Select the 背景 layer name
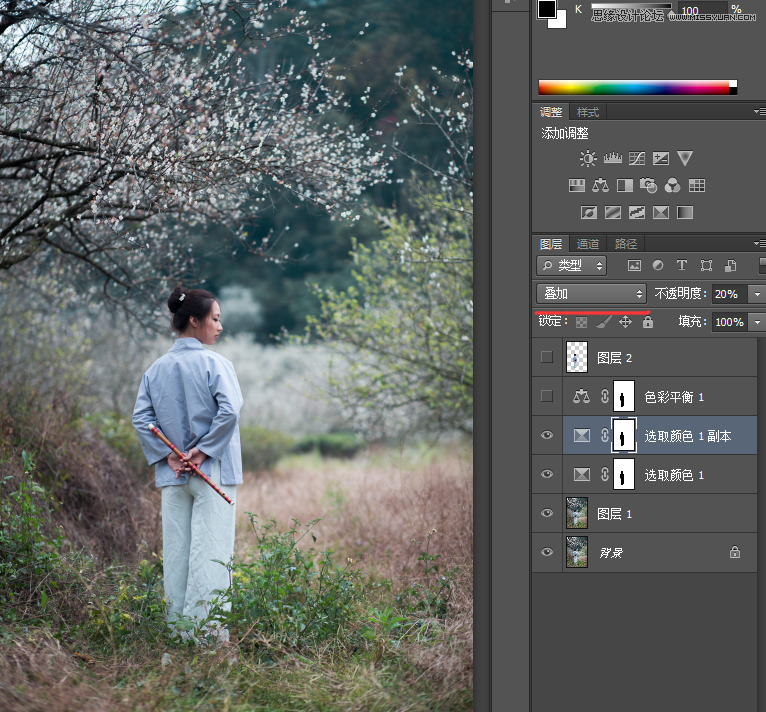 coord(611,553)
